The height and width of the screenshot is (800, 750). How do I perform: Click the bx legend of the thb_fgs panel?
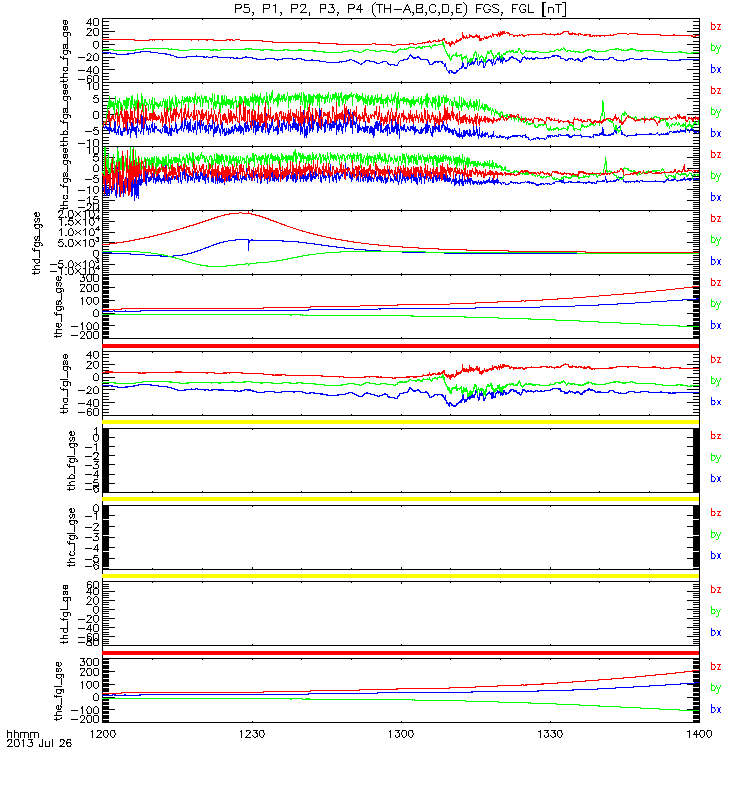(716, 134)
